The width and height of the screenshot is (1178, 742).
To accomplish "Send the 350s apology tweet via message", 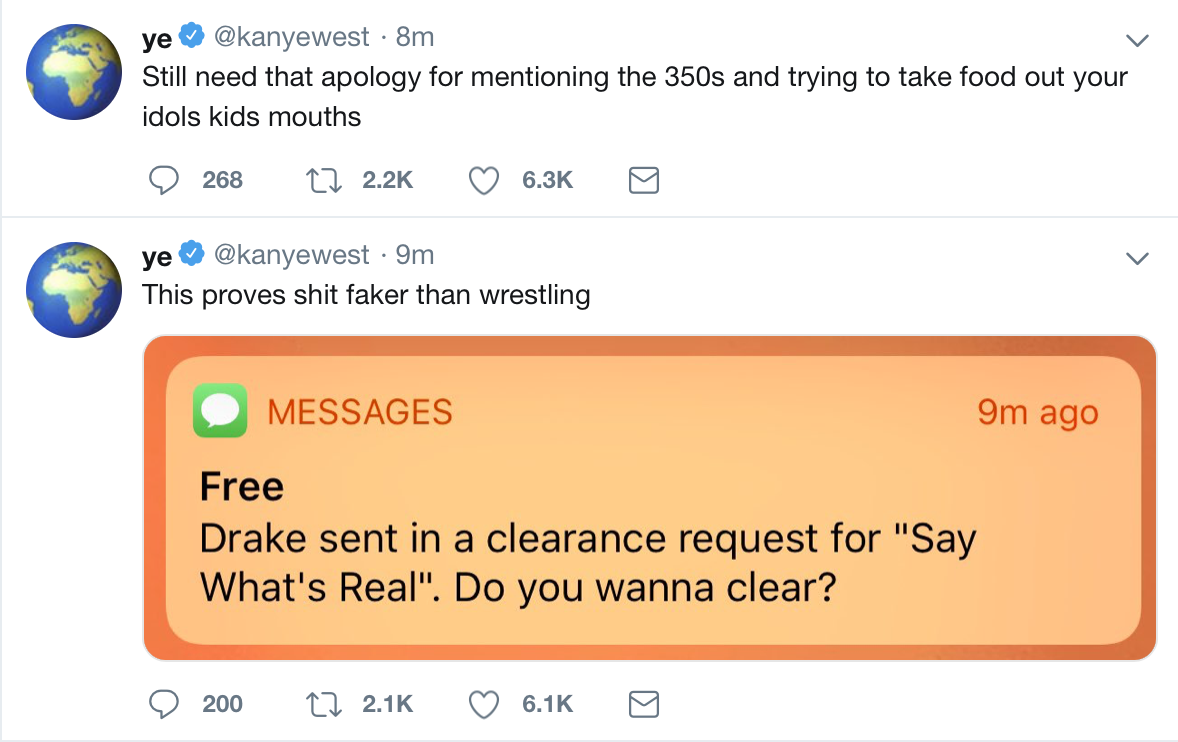I will [x=643, y=180].
